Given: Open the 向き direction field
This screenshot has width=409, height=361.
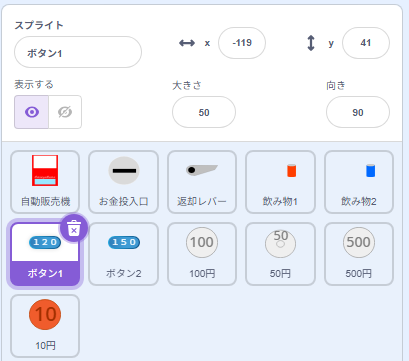Looking at the screenshot, I should tap(358, 112).
